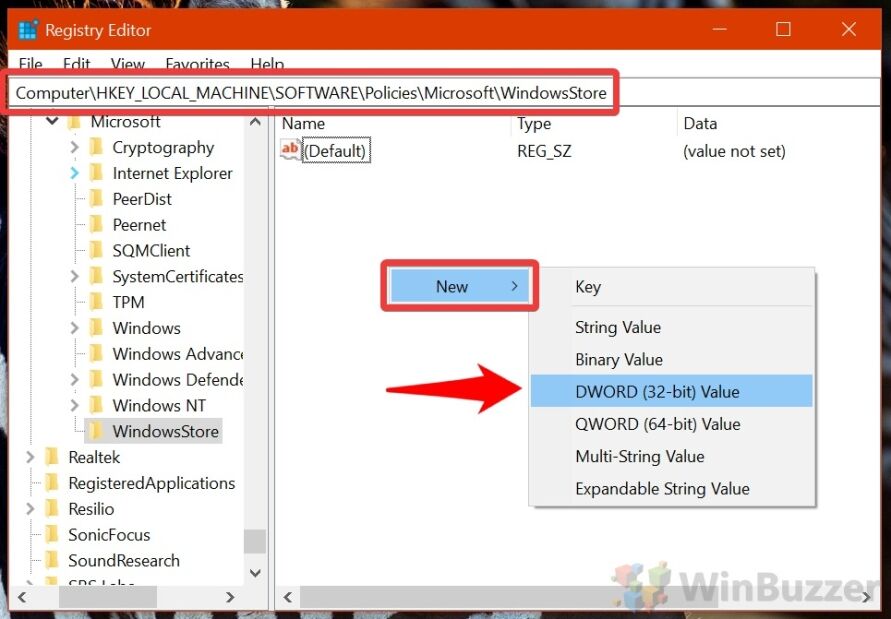The image size is (891, 619).
Task: Click the RegisteredApplications folder icon
Action: [52, 483]
